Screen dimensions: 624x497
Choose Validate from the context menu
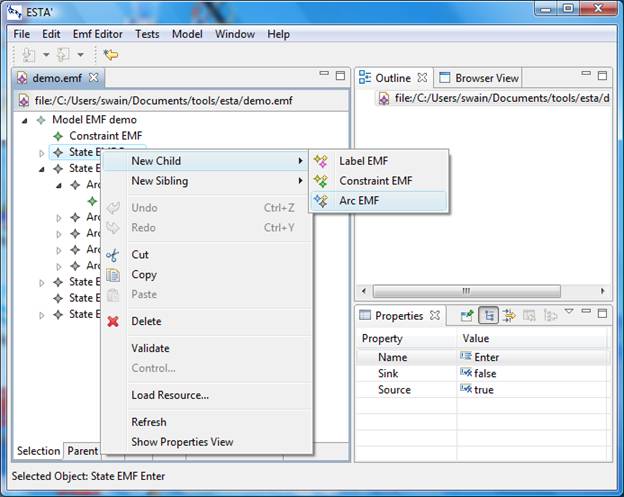pos(150,348)
